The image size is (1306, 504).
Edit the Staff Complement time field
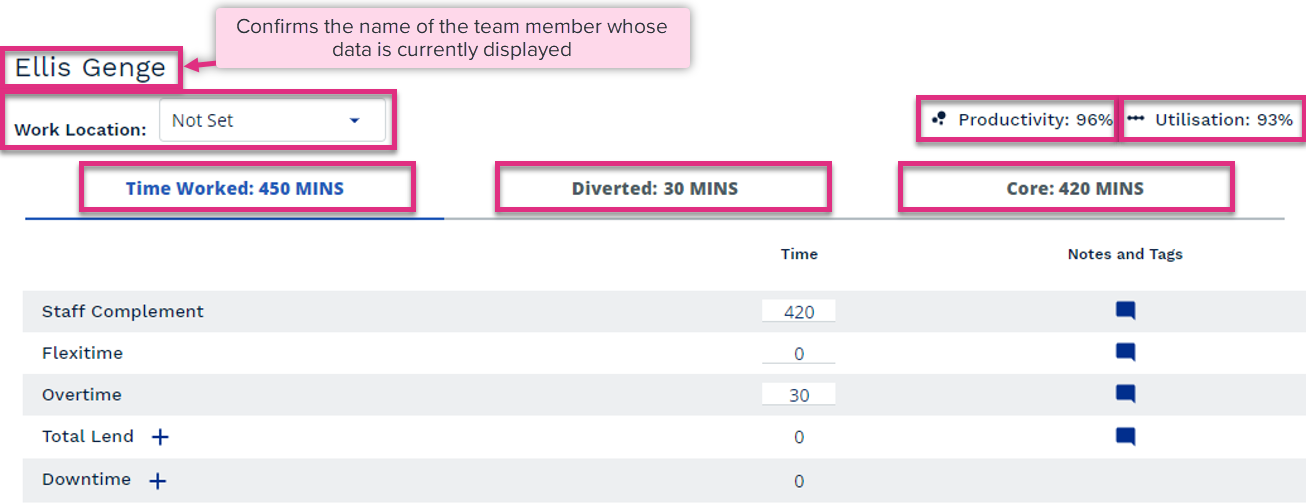[x=799, y=312]
